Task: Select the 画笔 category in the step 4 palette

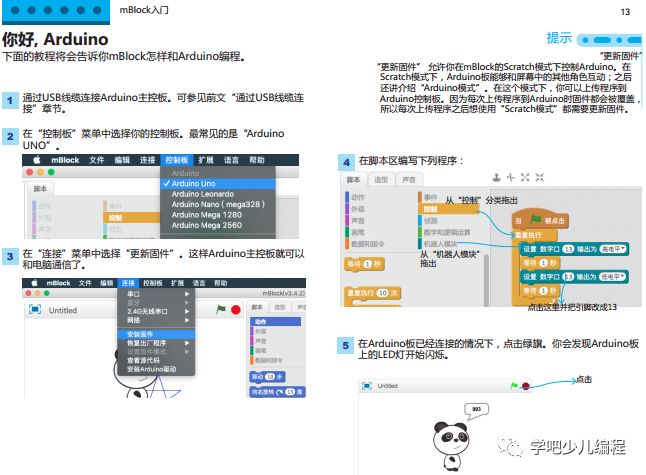Action: pyautogui.click(x=355, y=232)
